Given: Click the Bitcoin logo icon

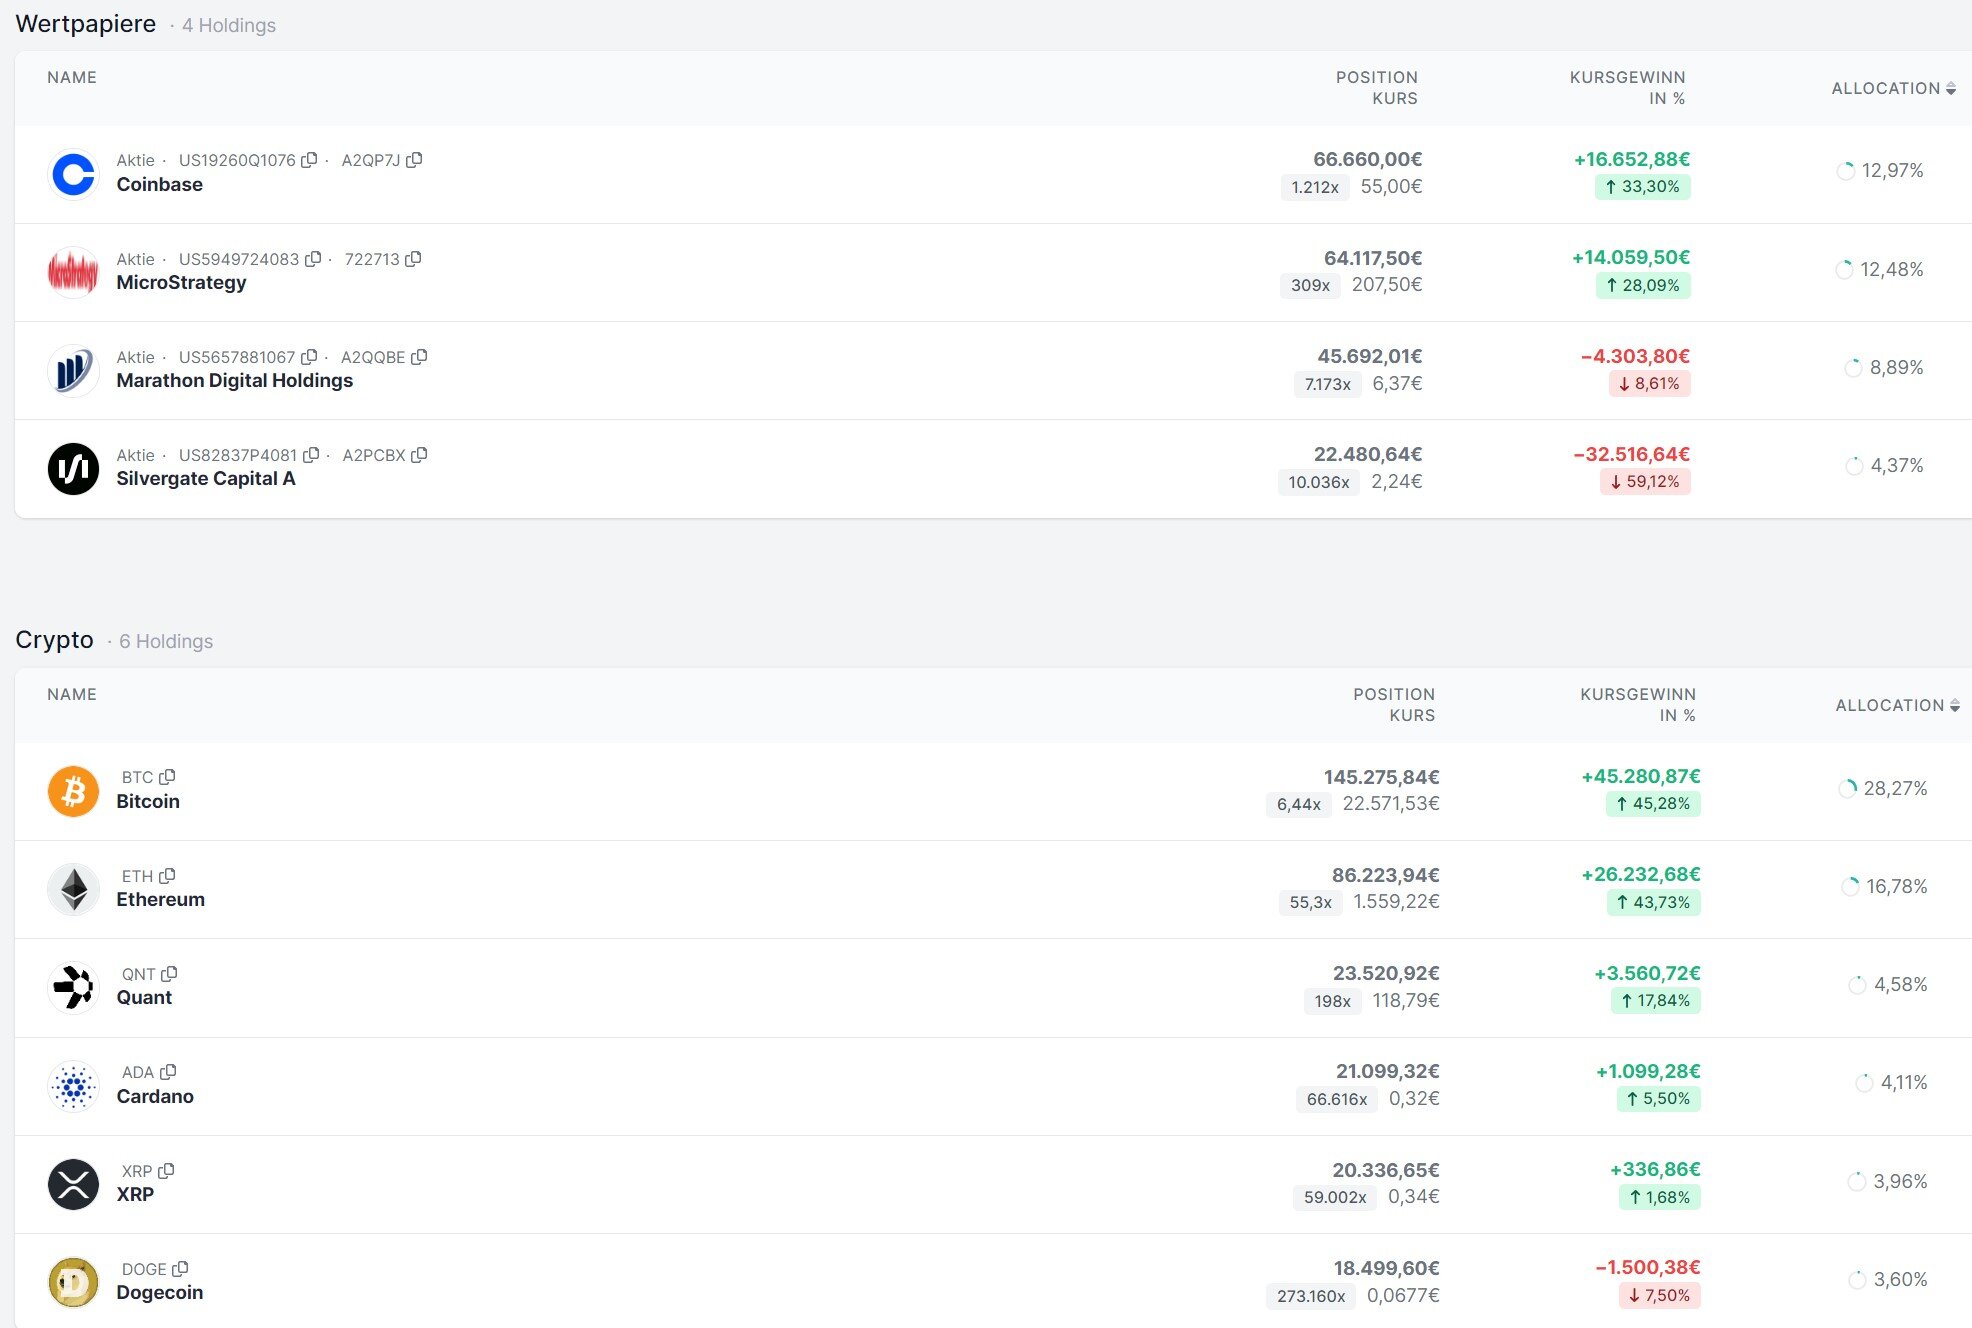Looking at the screenshot, I should [x=73, y=791].
